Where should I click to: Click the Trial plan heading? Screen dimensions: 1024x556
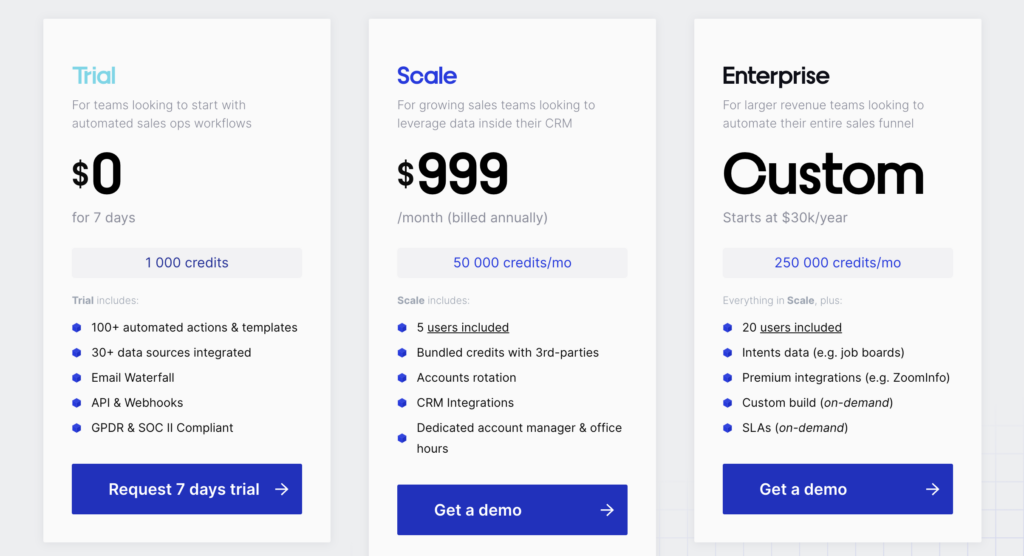(93, 76)
